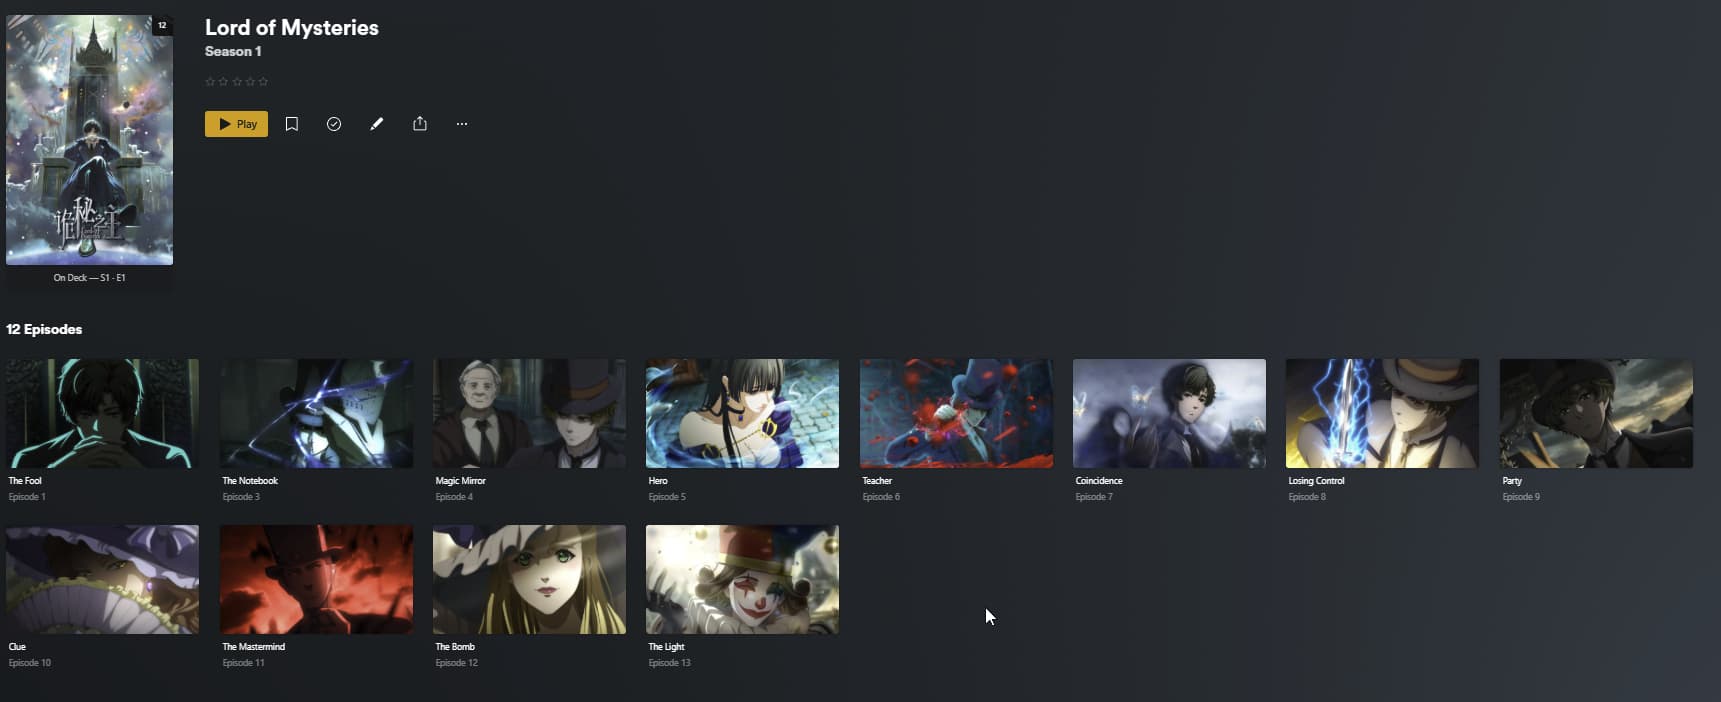The height and width of the screenshot is (702, 1721).
Task: Open the Coincidence episode thumbnail
Action: (x=1169, y=413)
